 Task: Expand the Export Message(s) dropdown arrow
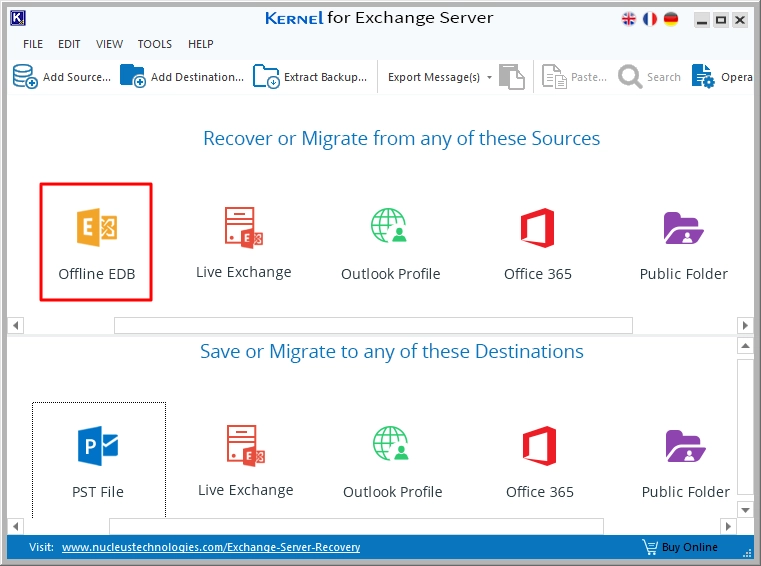click(x=489, y=77)
